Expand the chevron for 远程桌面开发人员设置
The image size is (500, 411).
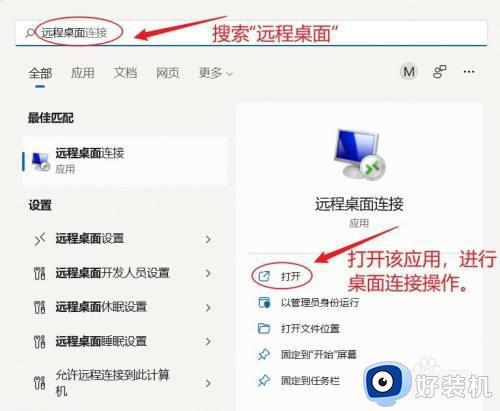(208, 273)
